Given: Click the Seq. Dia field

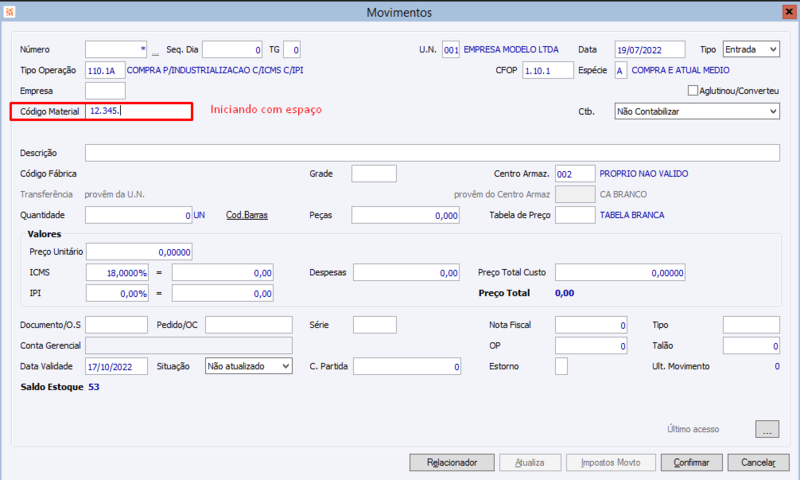Looking at the screenshot, I should coord(232,49).
